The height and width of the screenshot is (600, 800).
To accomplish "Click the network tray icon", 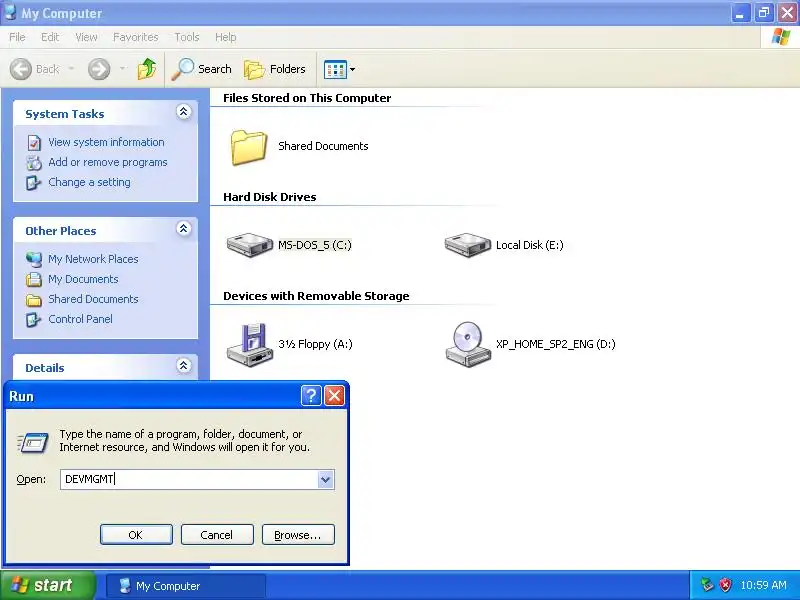I will (707, 585).
